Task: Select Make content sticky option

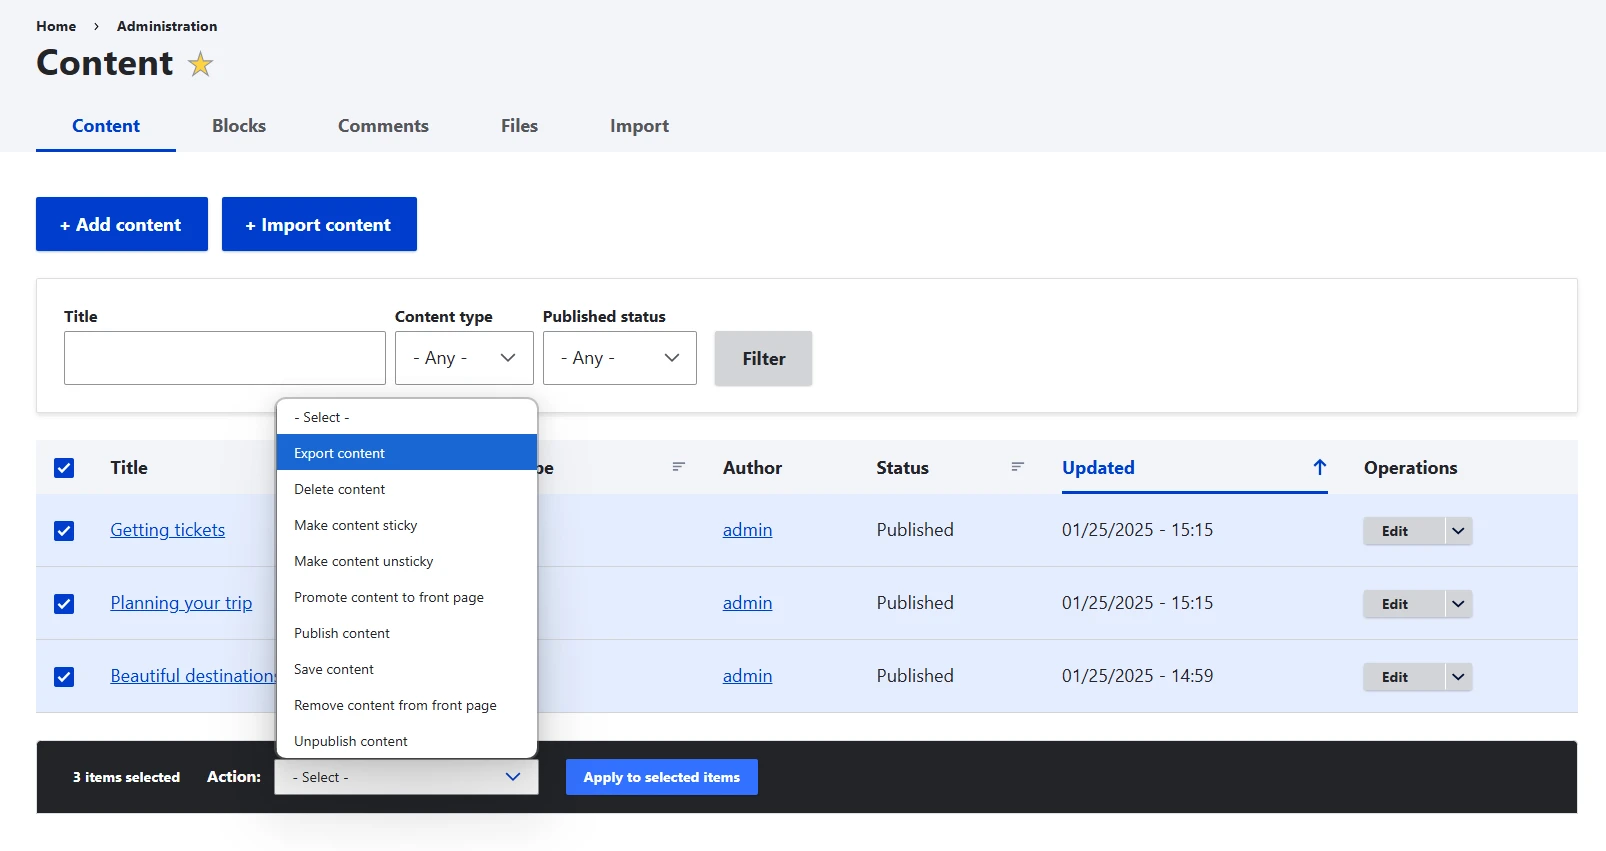Action: [407, 525]
